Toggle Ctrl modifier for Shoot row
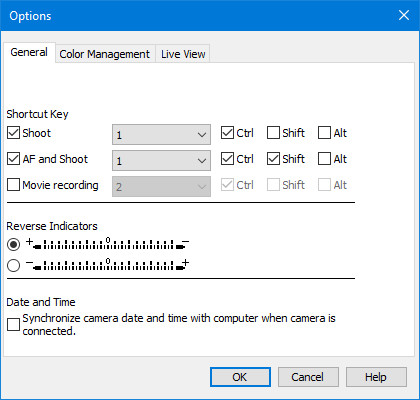This screenshot has height=400, width=420. pos(227,133)
